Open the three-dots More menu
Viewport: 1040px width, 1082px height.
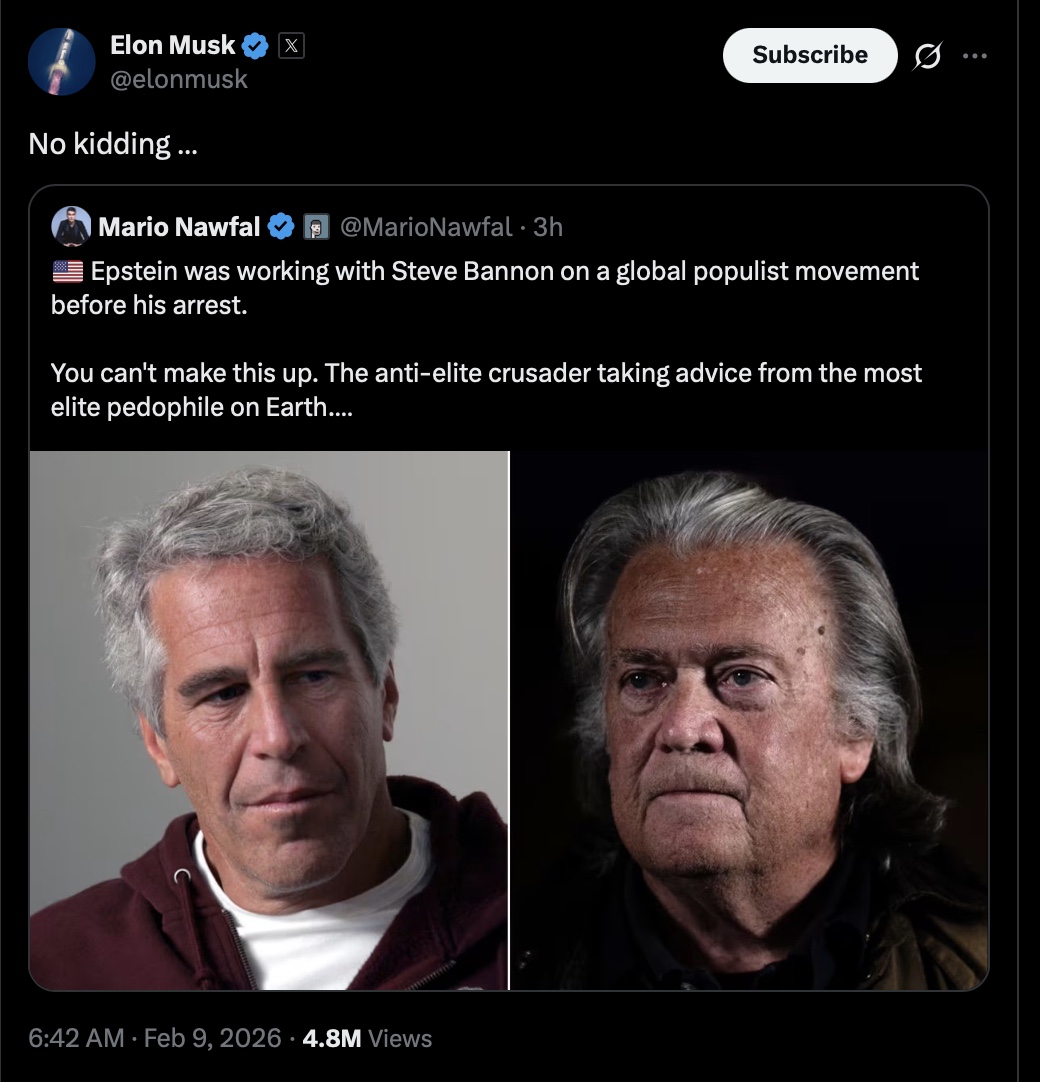[974, 56]
